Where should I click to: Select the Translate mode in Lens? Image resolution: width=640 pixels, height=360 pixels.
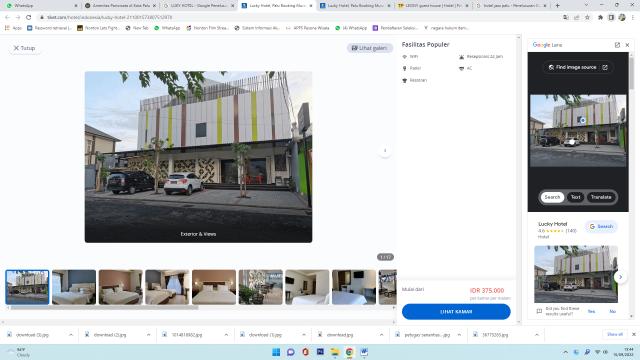pyautogui.click(x=601, y=197)
